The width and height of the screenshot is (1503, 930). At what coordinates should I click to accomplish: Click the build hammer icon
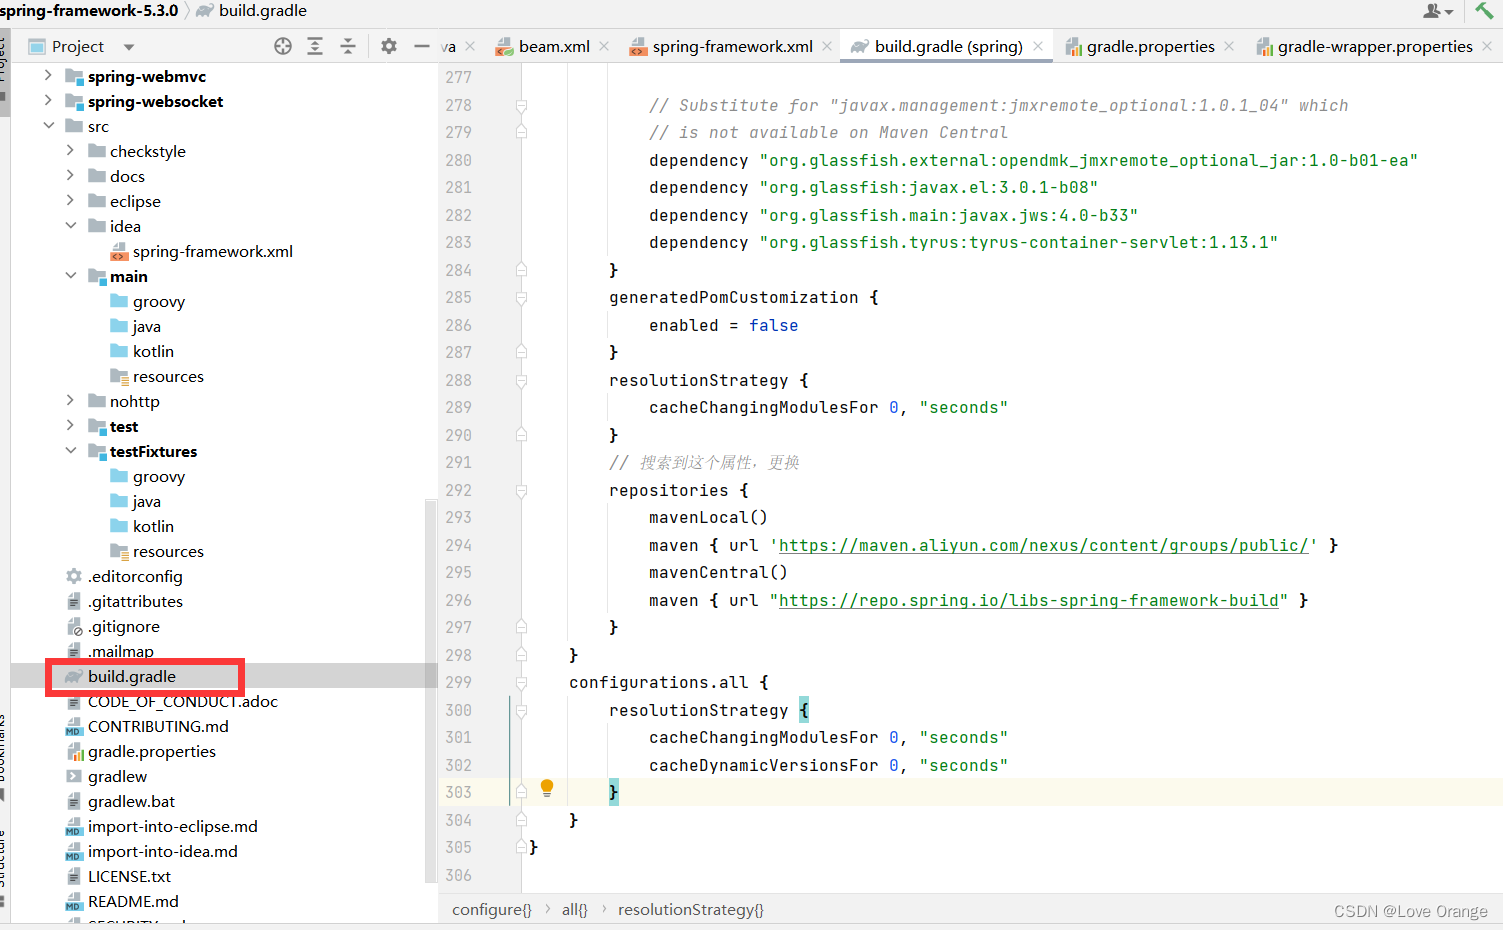coord(1484,10)
